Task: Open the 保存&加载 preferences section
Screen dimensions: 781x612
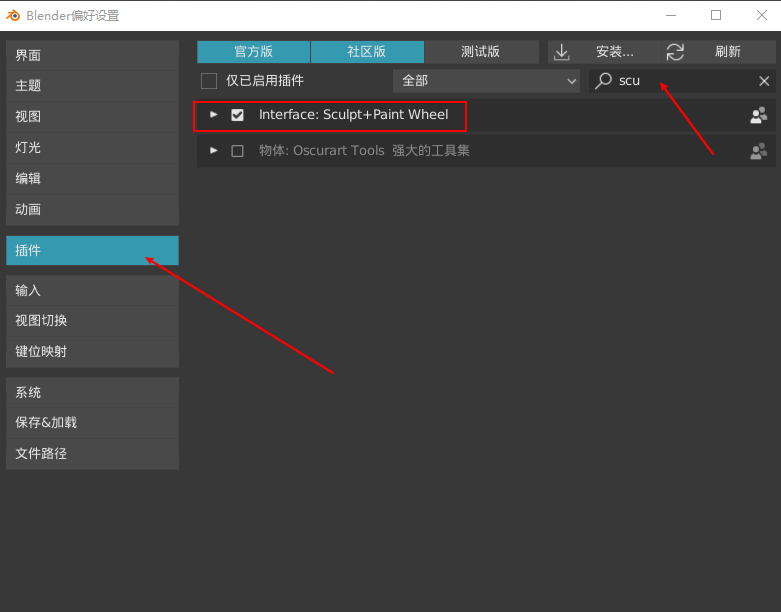Action: [x=92, y=423]
